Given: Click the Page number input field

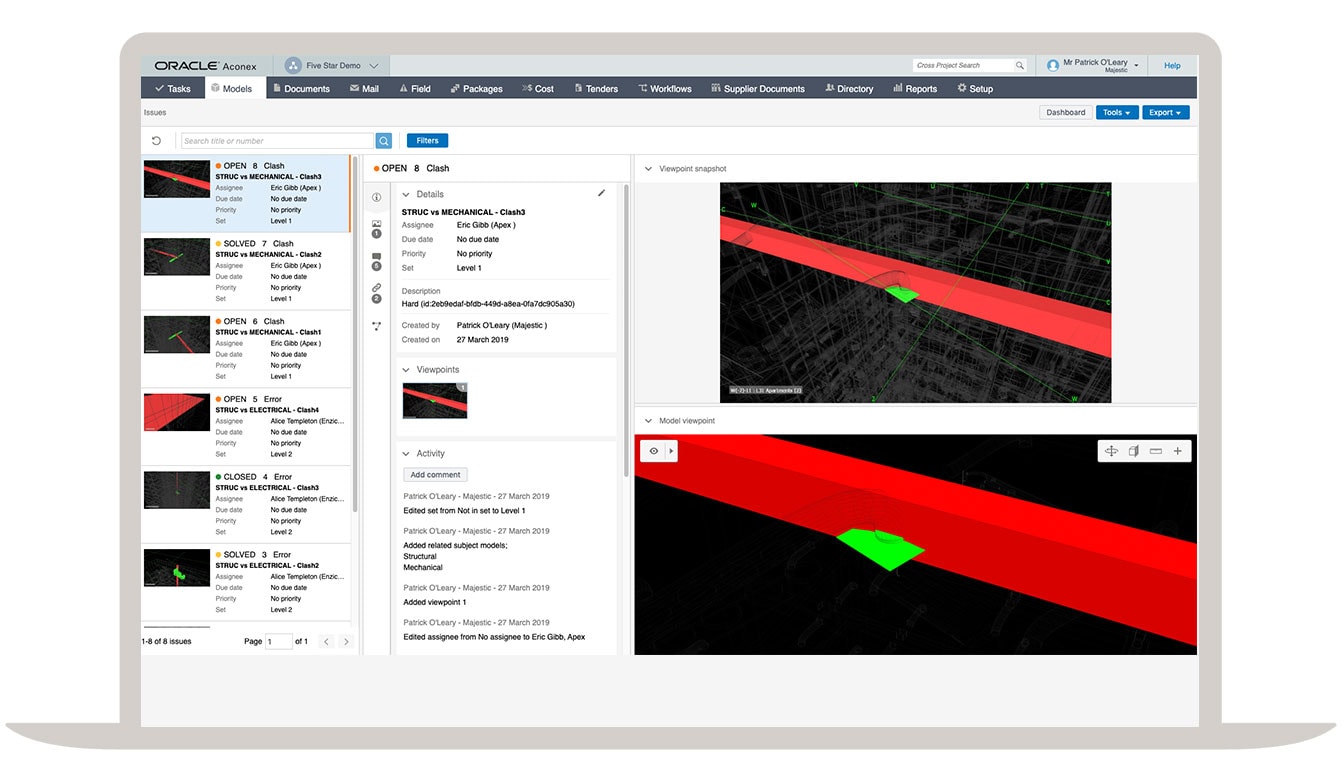Looking at the screenshot, I should (278, 641).
